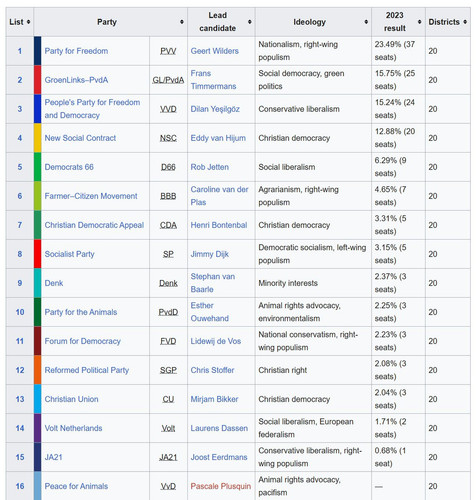
Task: Click the D66 abbreviation
Action: 168,167
